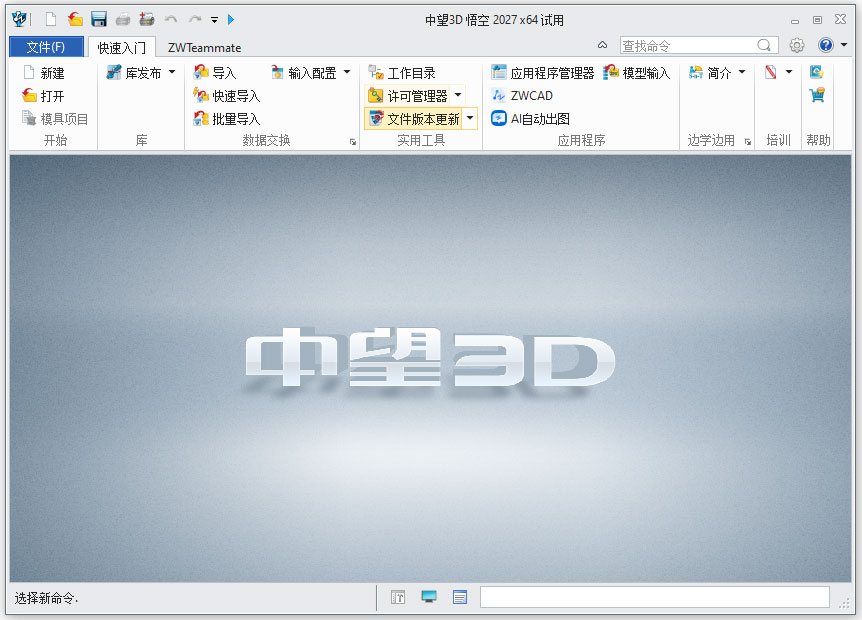This screenshot has height=620, width=862.
Task: Expand the 库发布 dropdown arrow
Action: (x=172, y=72)
